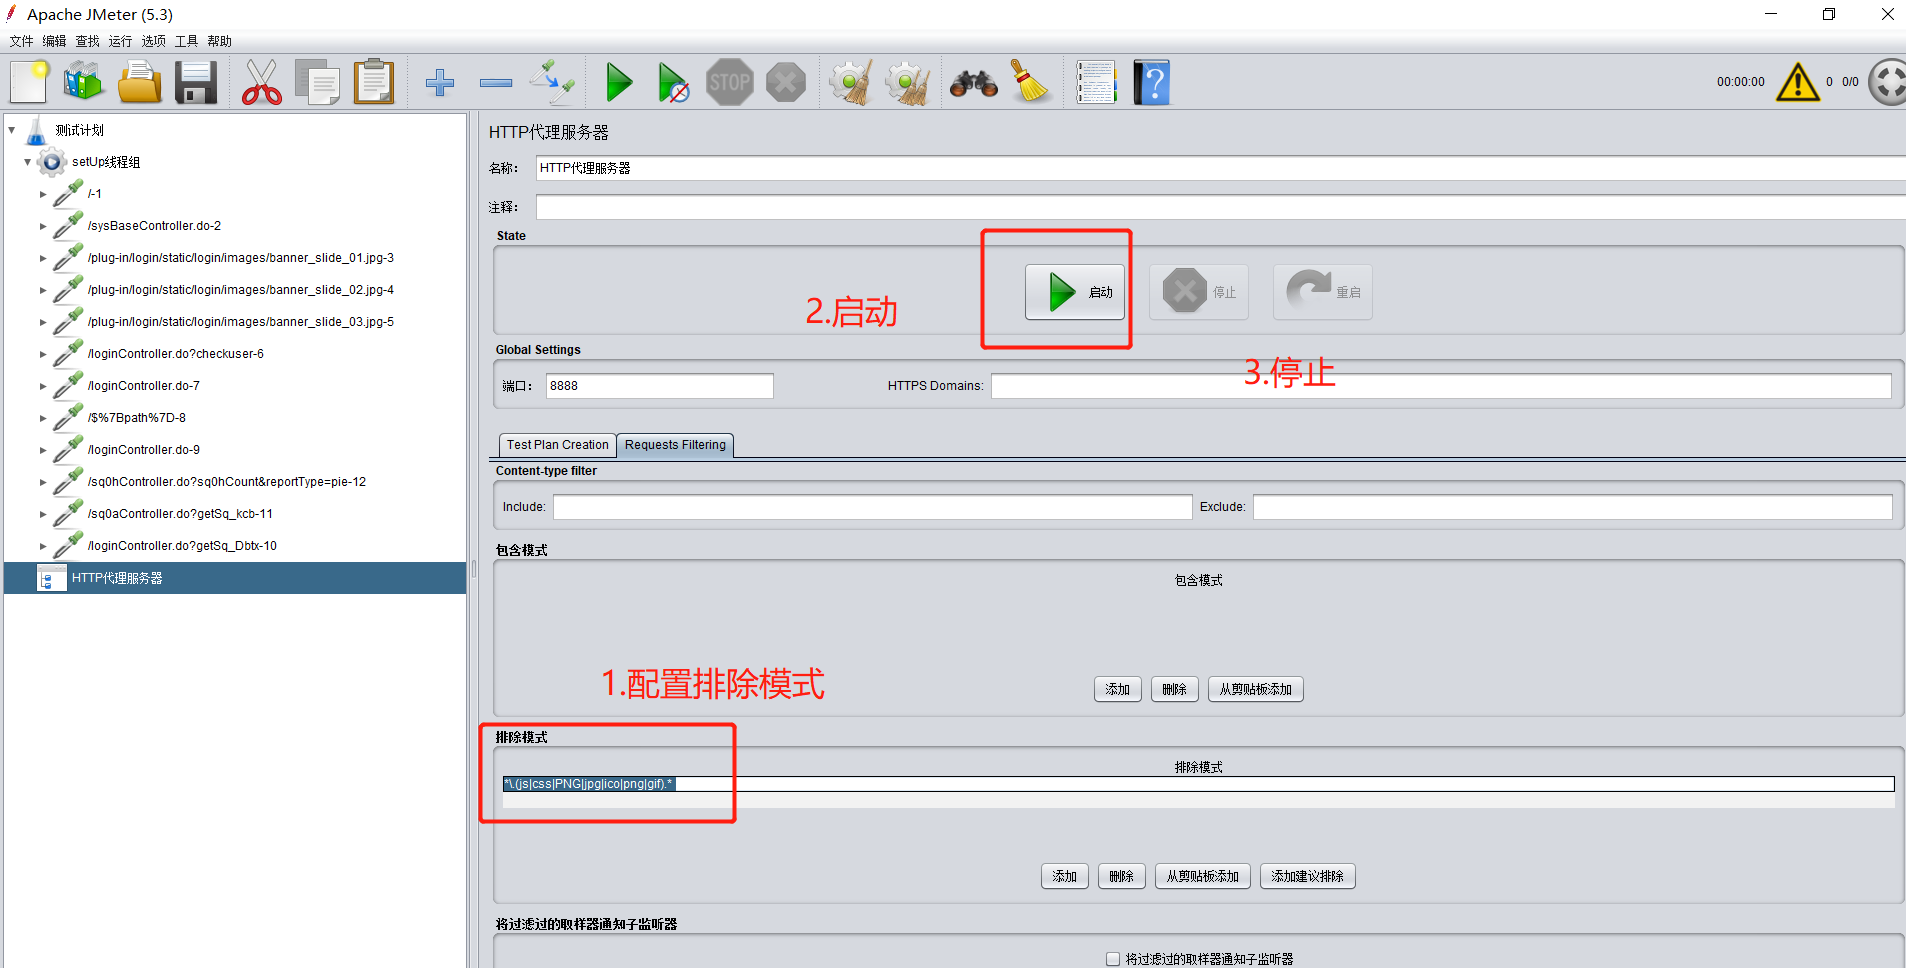Open the 选项 menu

153,41
